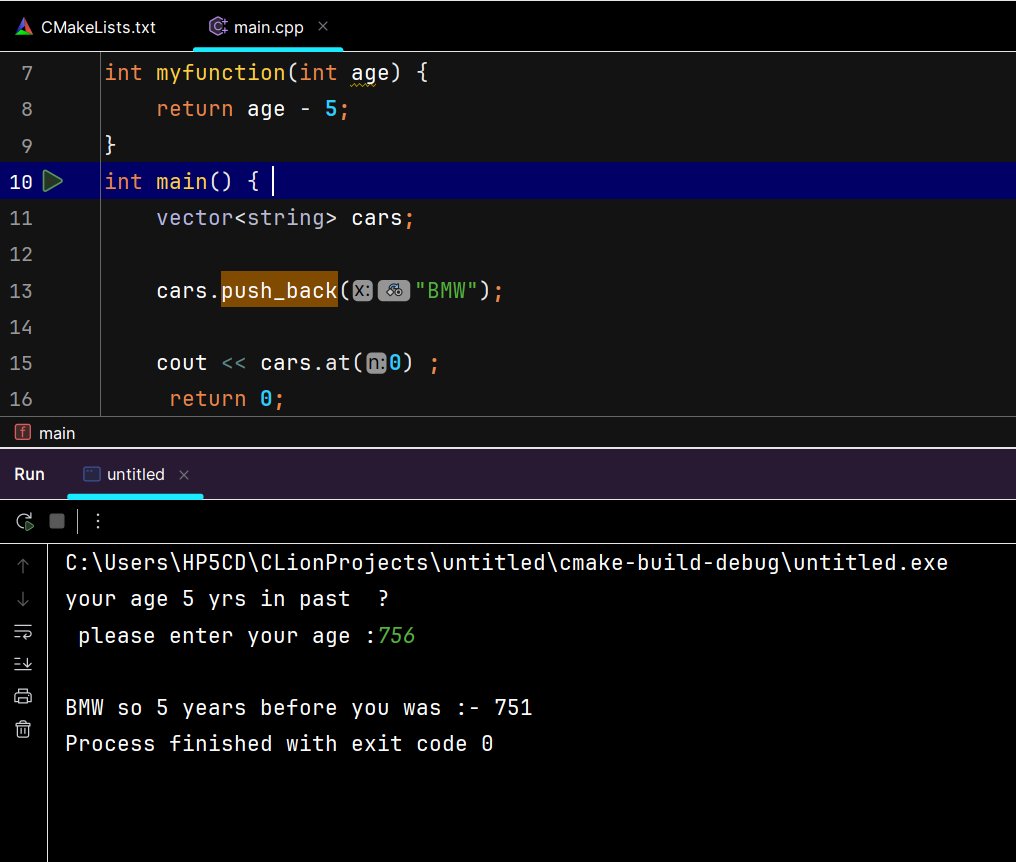Close the untitled run tab
This screenshot has width=1016, height=862.
coord(183,474)
